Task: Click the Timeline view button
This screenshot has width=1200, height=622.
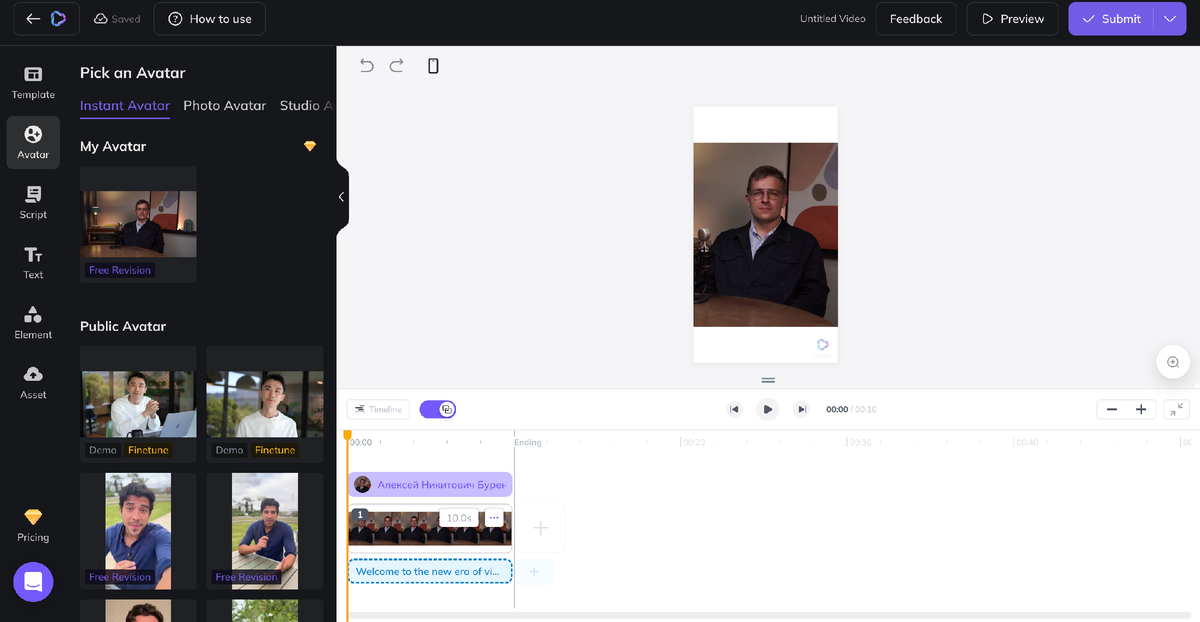Action: pyautogui.click(x=378, y=409)
